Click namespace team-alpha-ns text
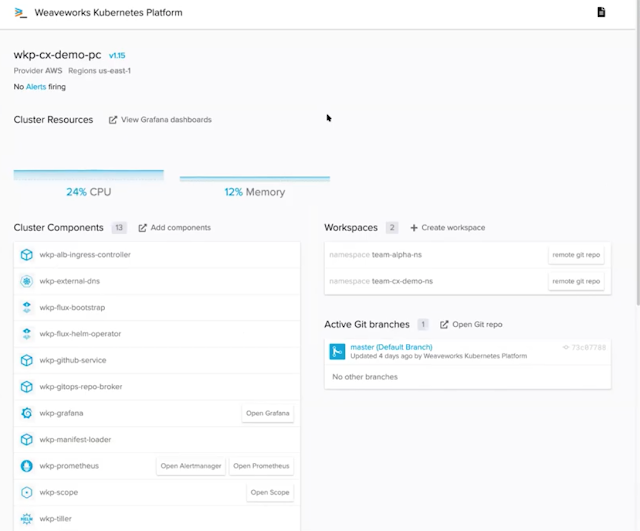The image size is (640, 531). click(376, 255)
